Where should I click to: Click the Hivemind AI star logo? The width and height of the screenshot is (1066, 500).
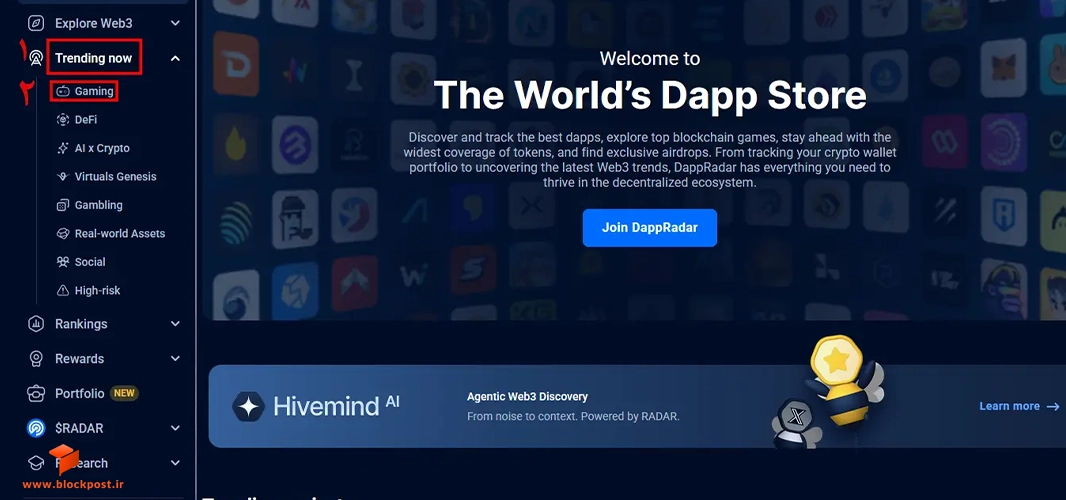(249, 407)
